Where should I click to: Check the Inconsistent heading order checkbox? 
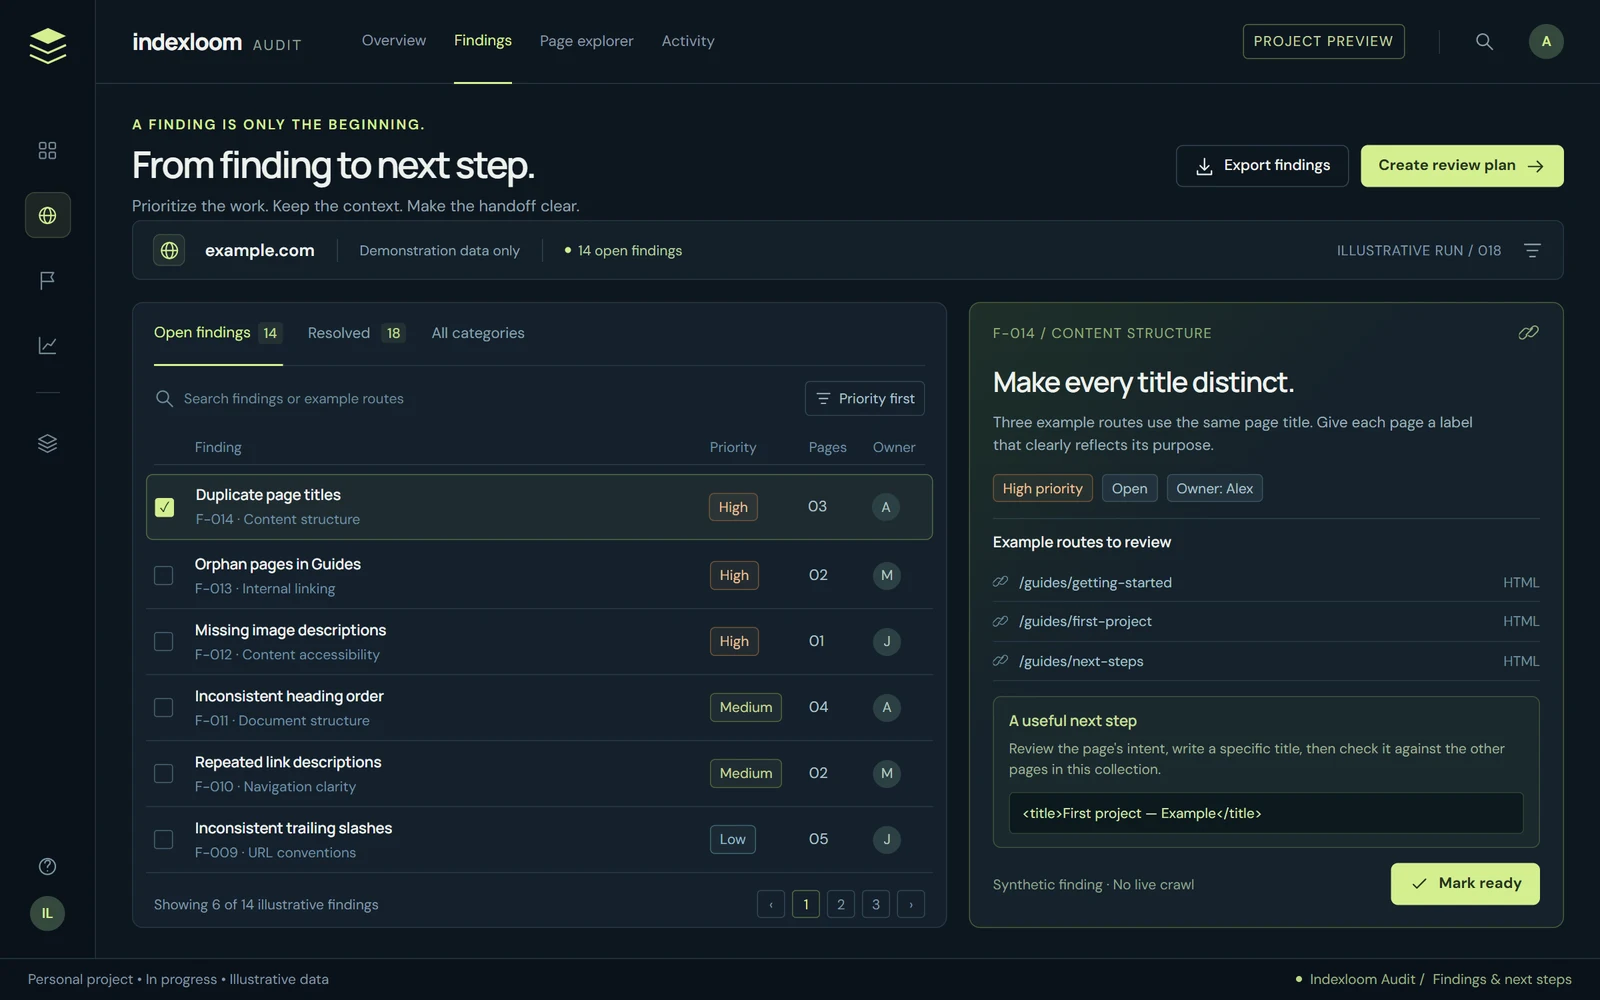[x=163, y=707]
